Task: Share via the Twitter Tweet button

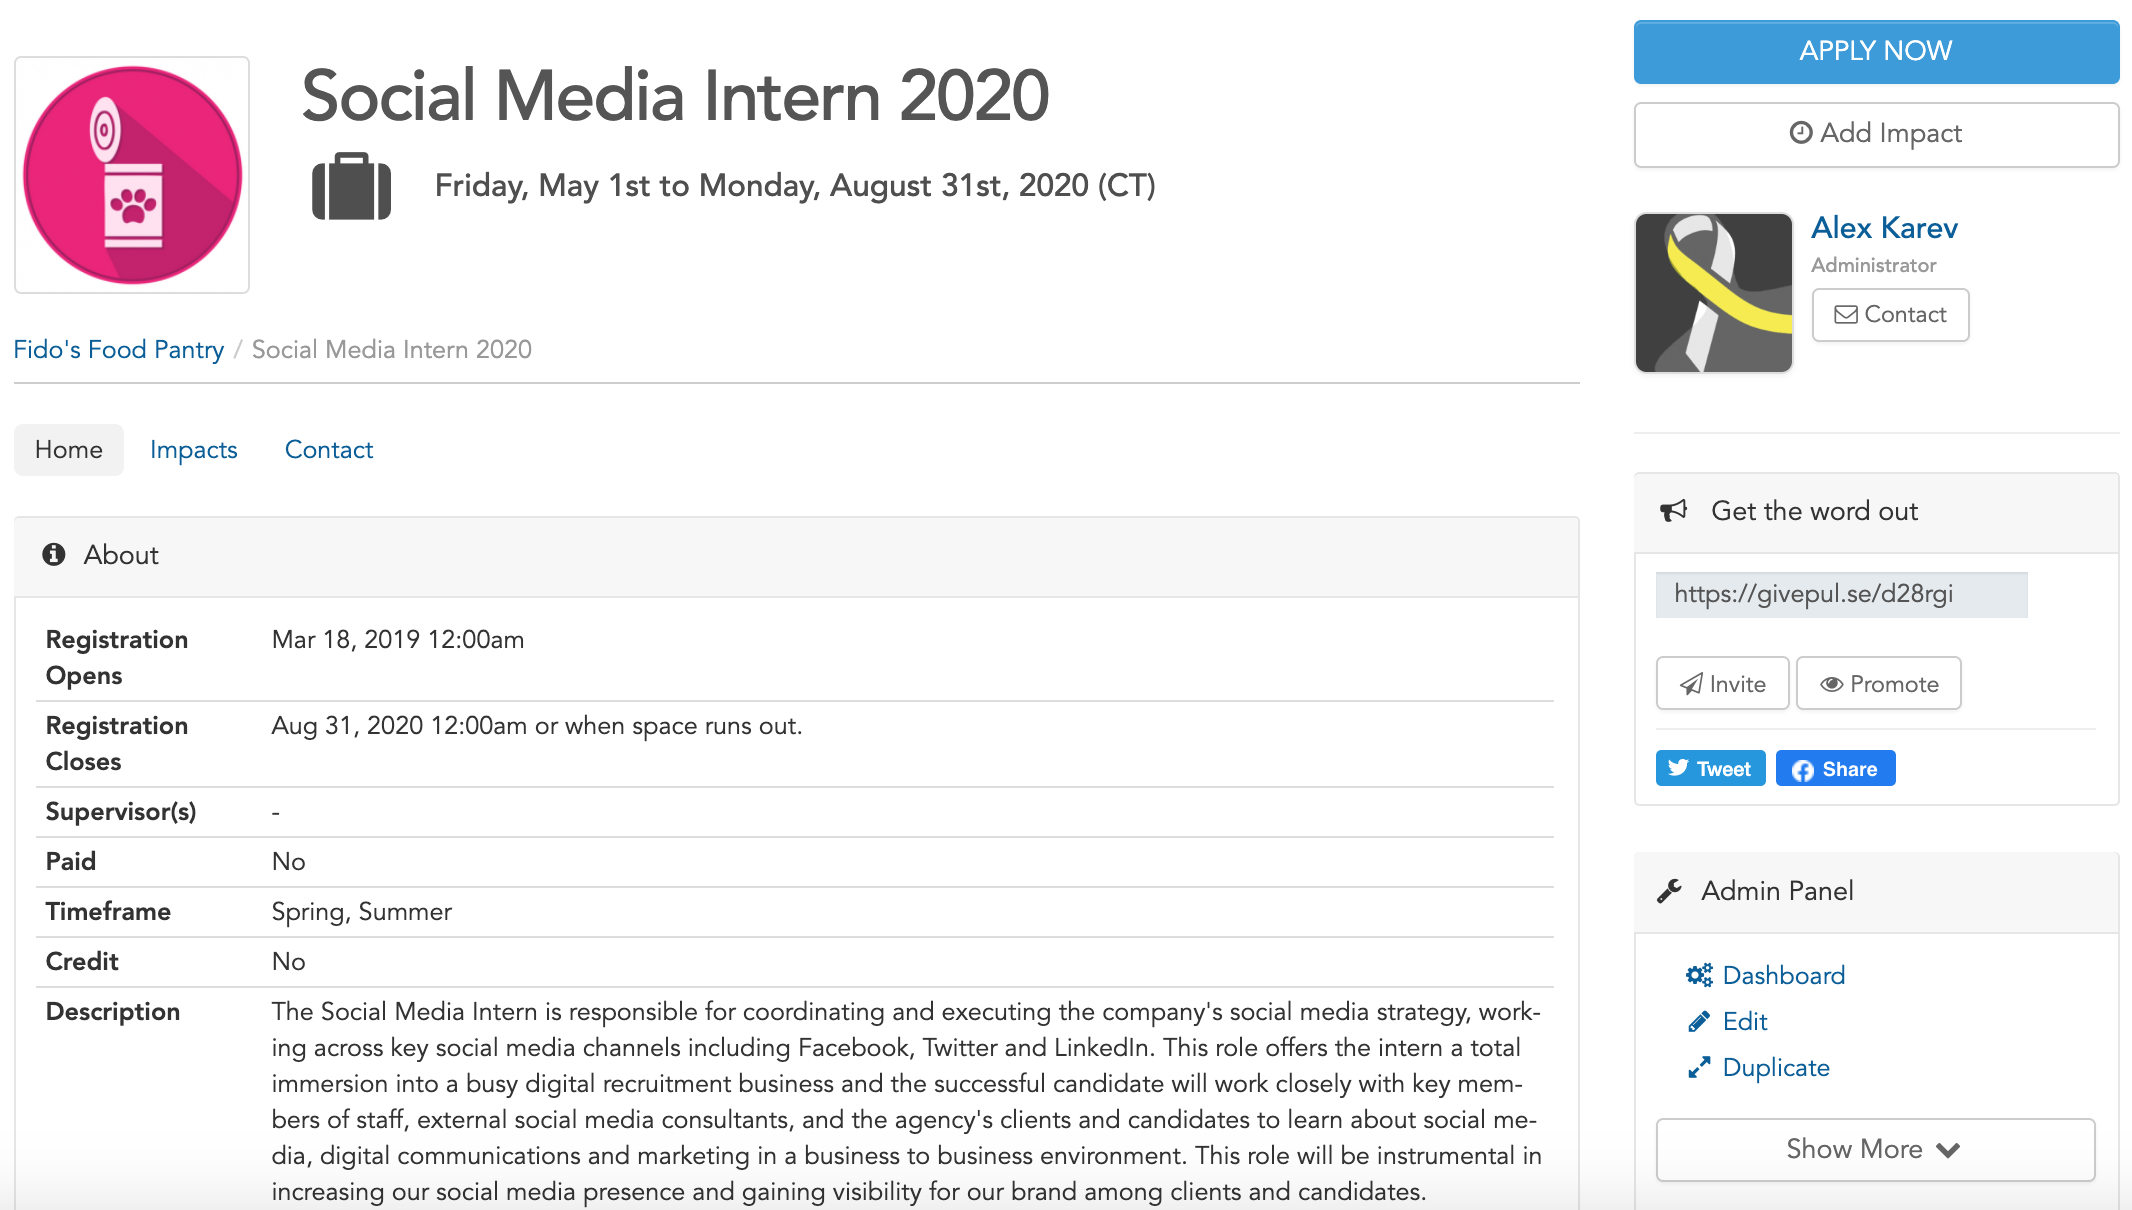Action: [x=1710, y=769]
